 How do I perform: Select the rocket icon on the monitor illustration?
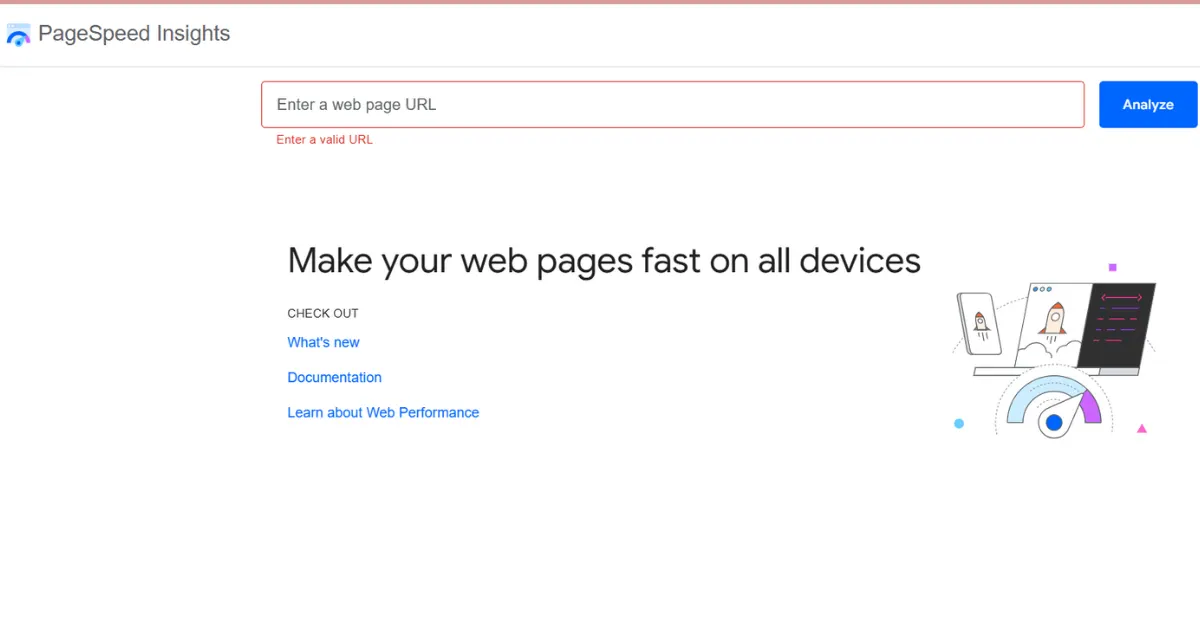coord(1053,320)
